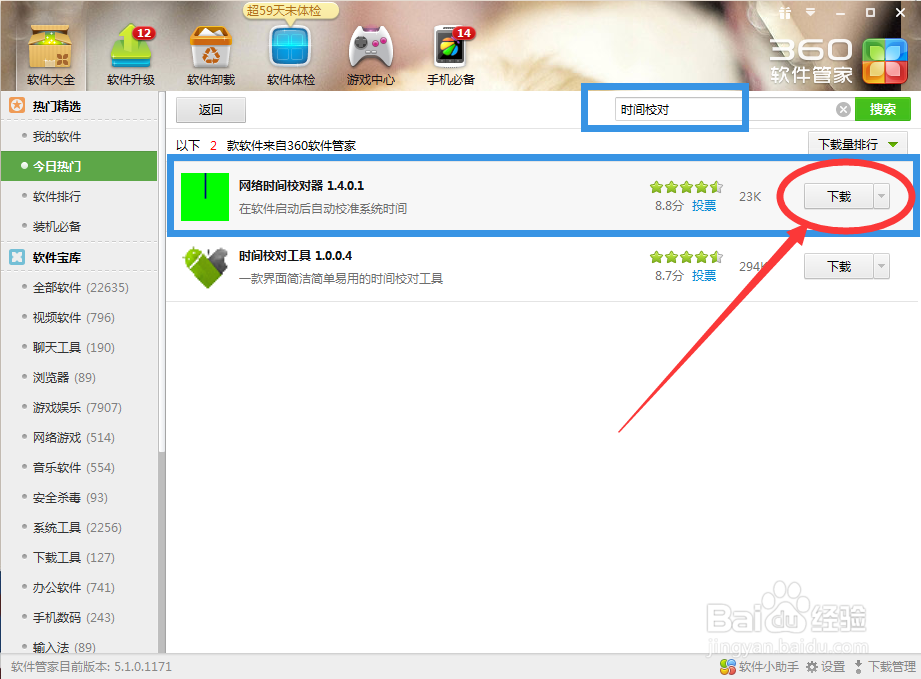
Task: Open the 游戏中心 game center icon
Action: click(371, 55)
